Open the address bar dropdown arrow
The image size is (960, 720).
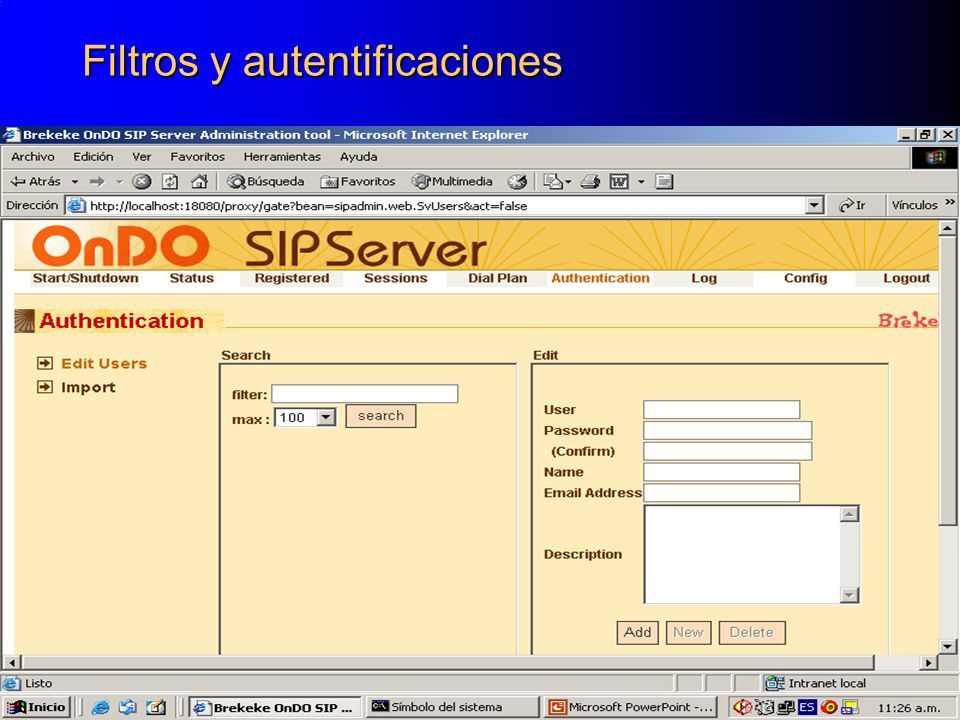tap(814, 206)
